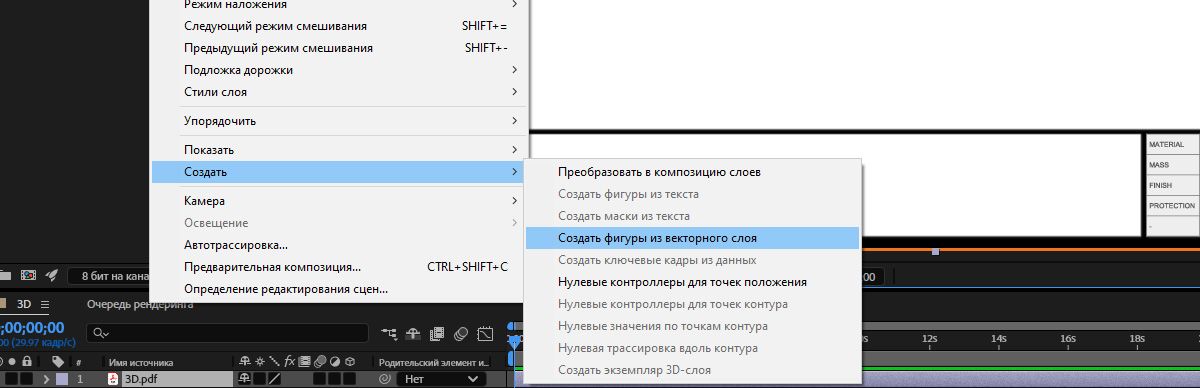The height and width of the screenshot is (388, 1200).
Task: Toggle Adjustment Layer checkbox for 3D.pdf layer
Action: 336,380
